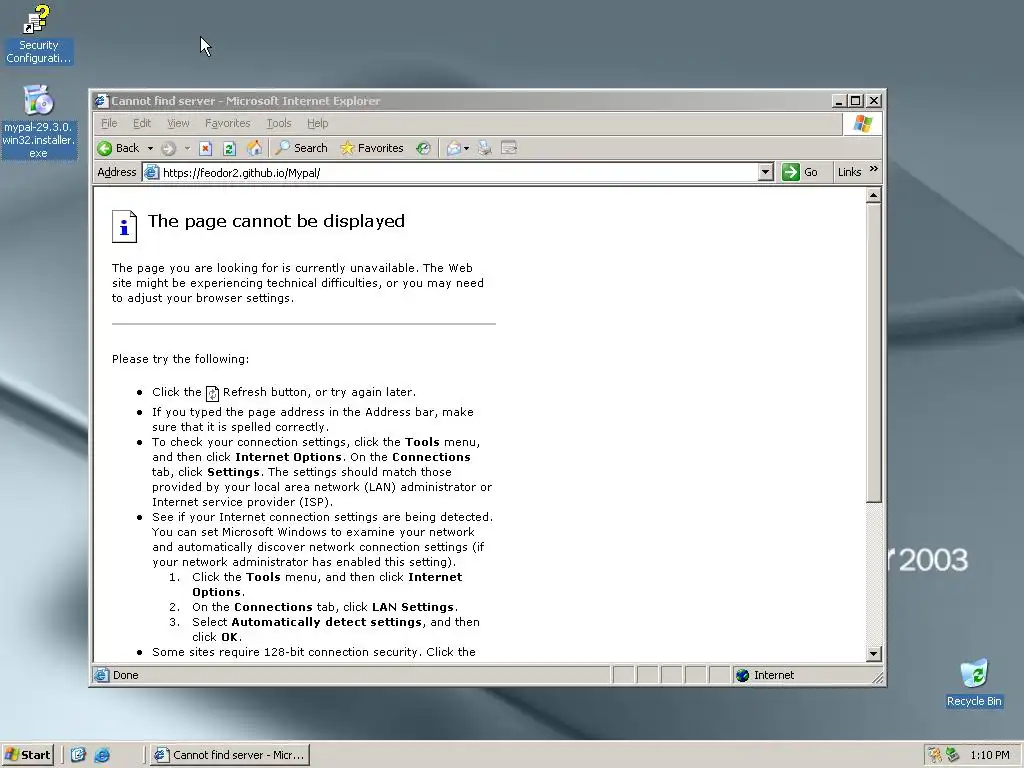The width and height of the screenshot is (1024, 768).
Task: Refresh the page via toolbar icon
Action: pos(229,148)
